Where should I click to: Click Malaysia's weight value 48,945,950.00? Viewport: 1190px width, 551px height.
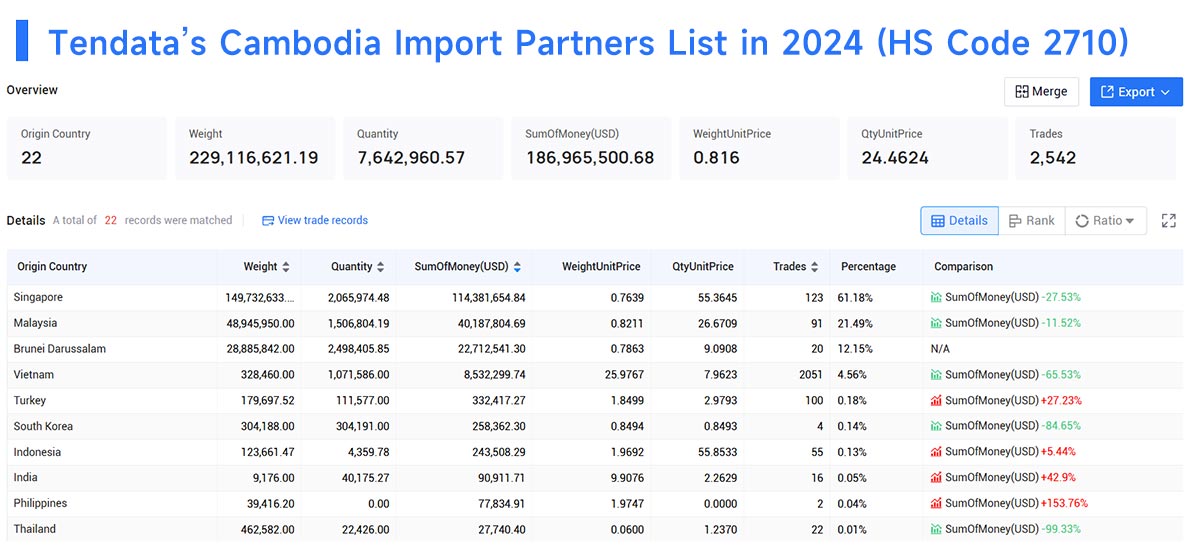click(260, 323)
